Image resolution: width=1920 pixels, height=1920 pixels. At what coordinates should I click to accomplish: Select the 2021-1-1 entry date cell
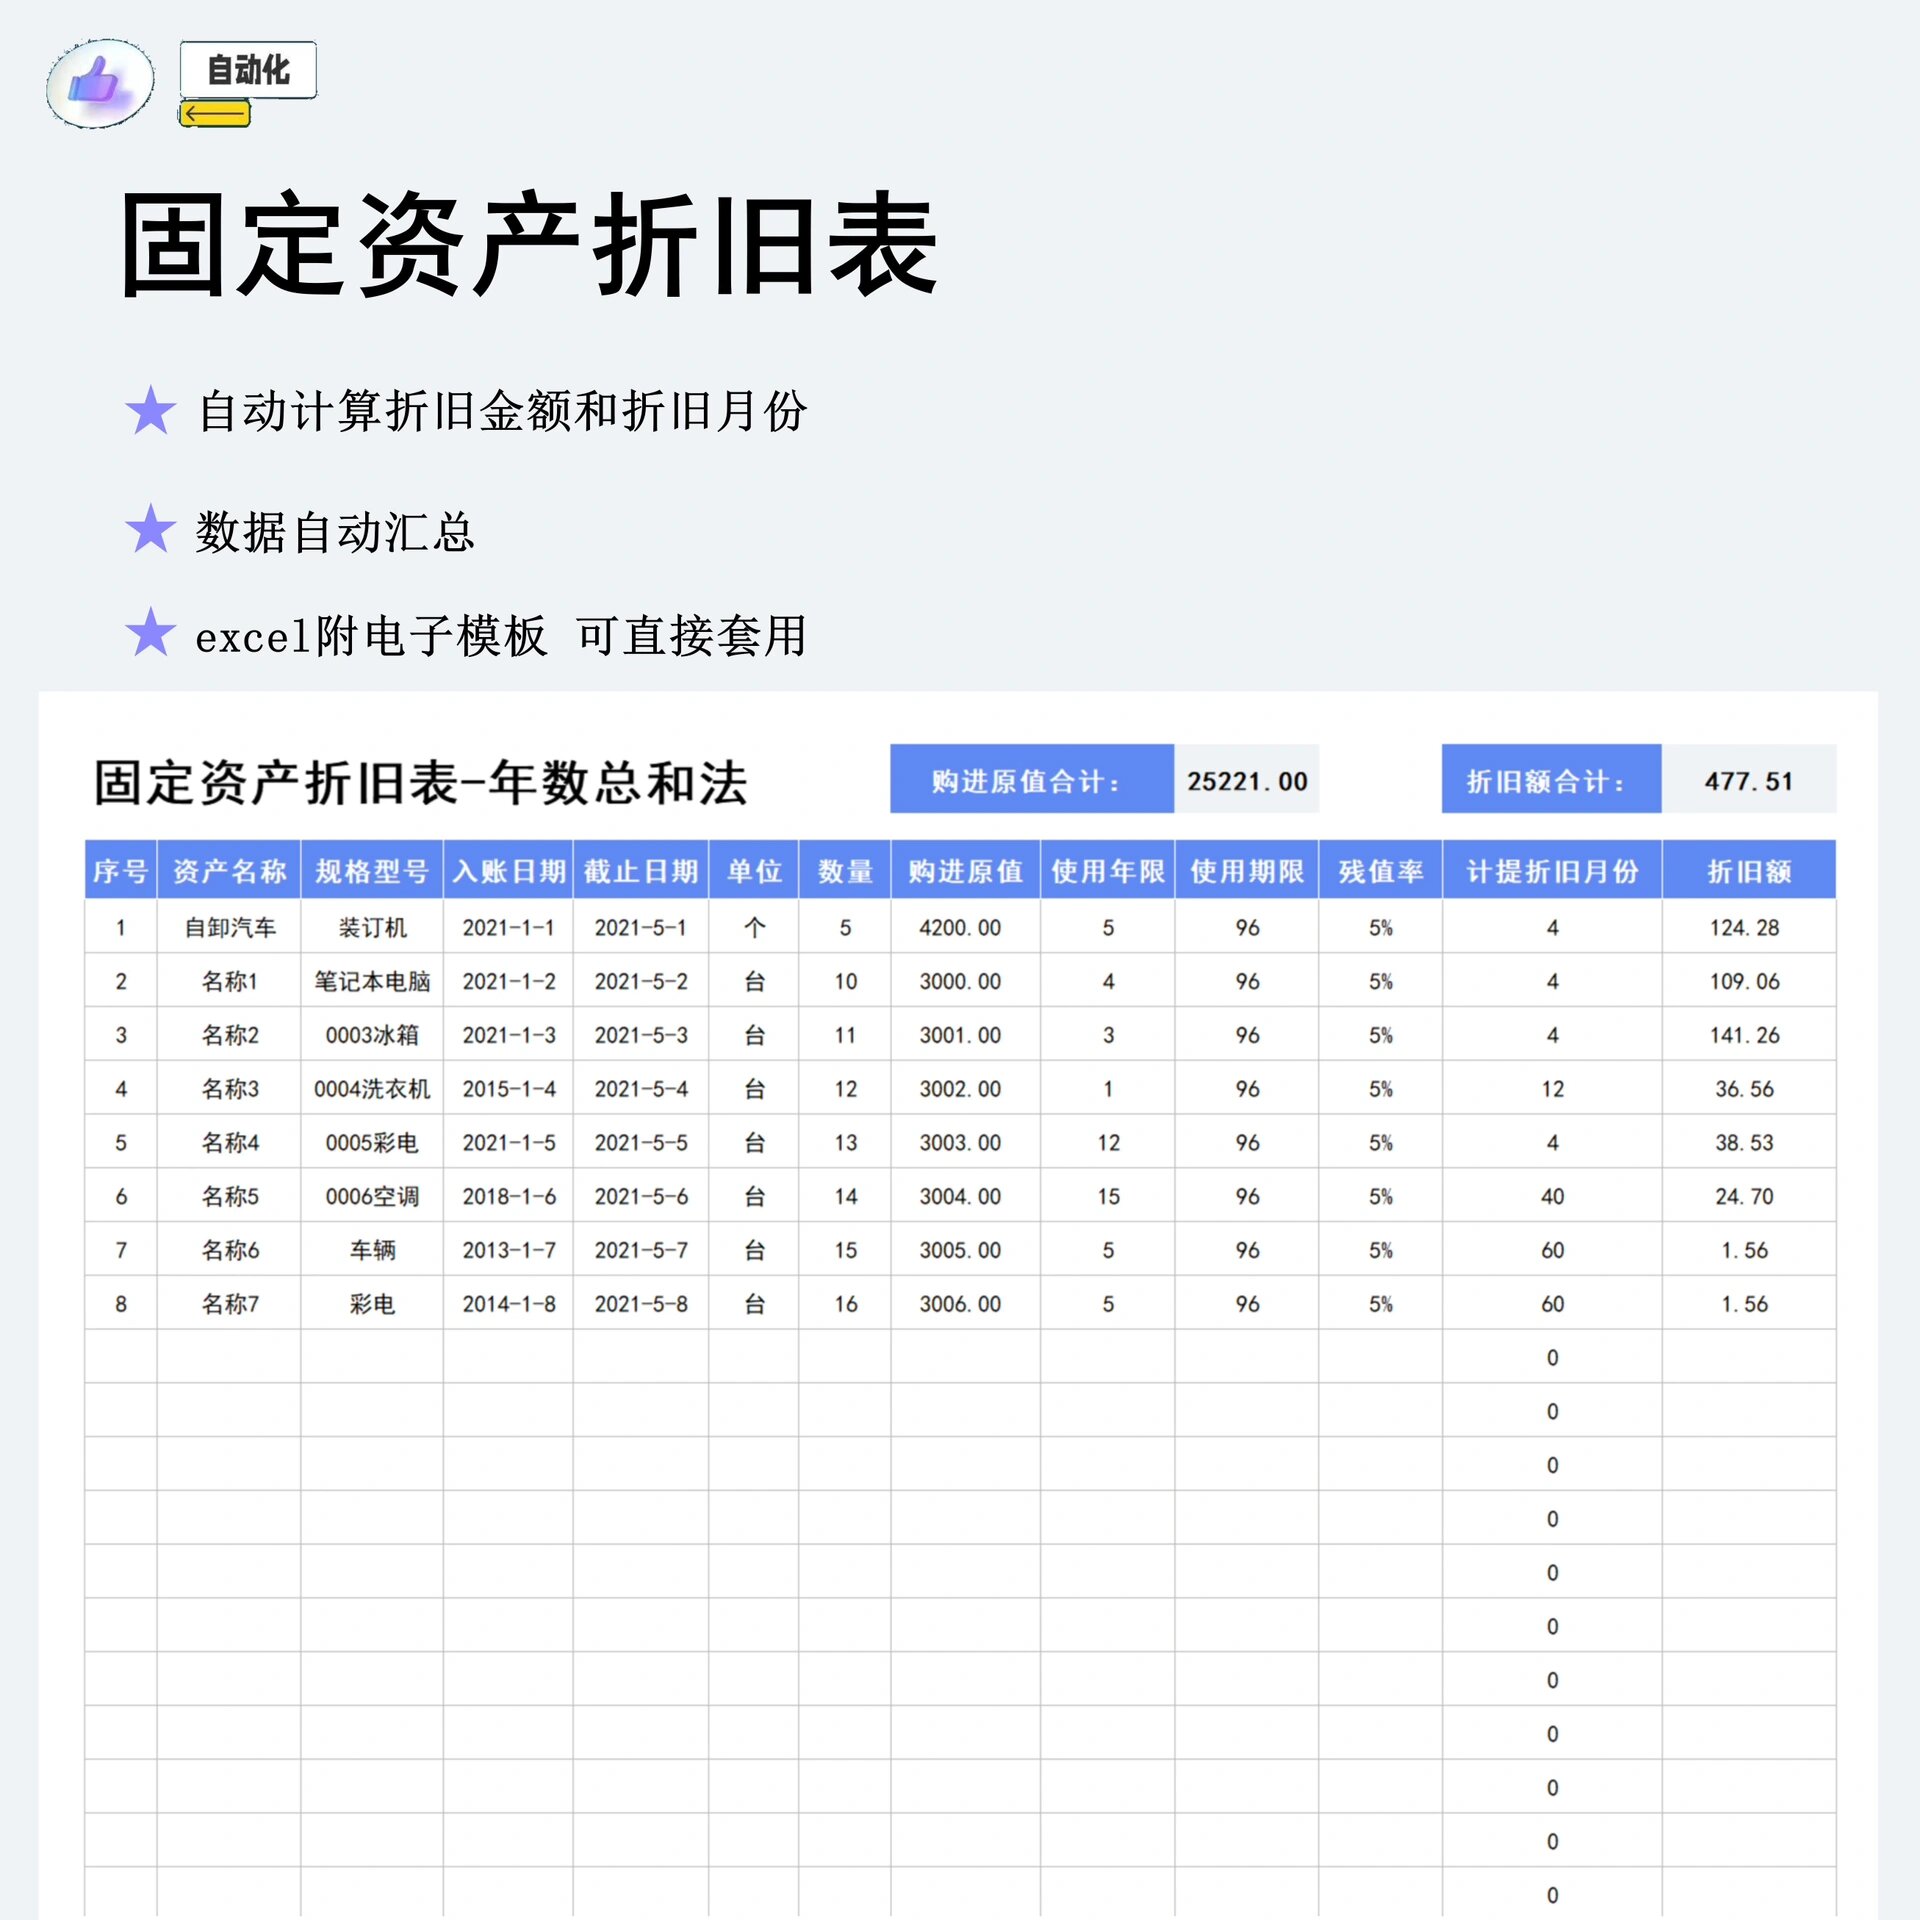[x=508, y=927]
